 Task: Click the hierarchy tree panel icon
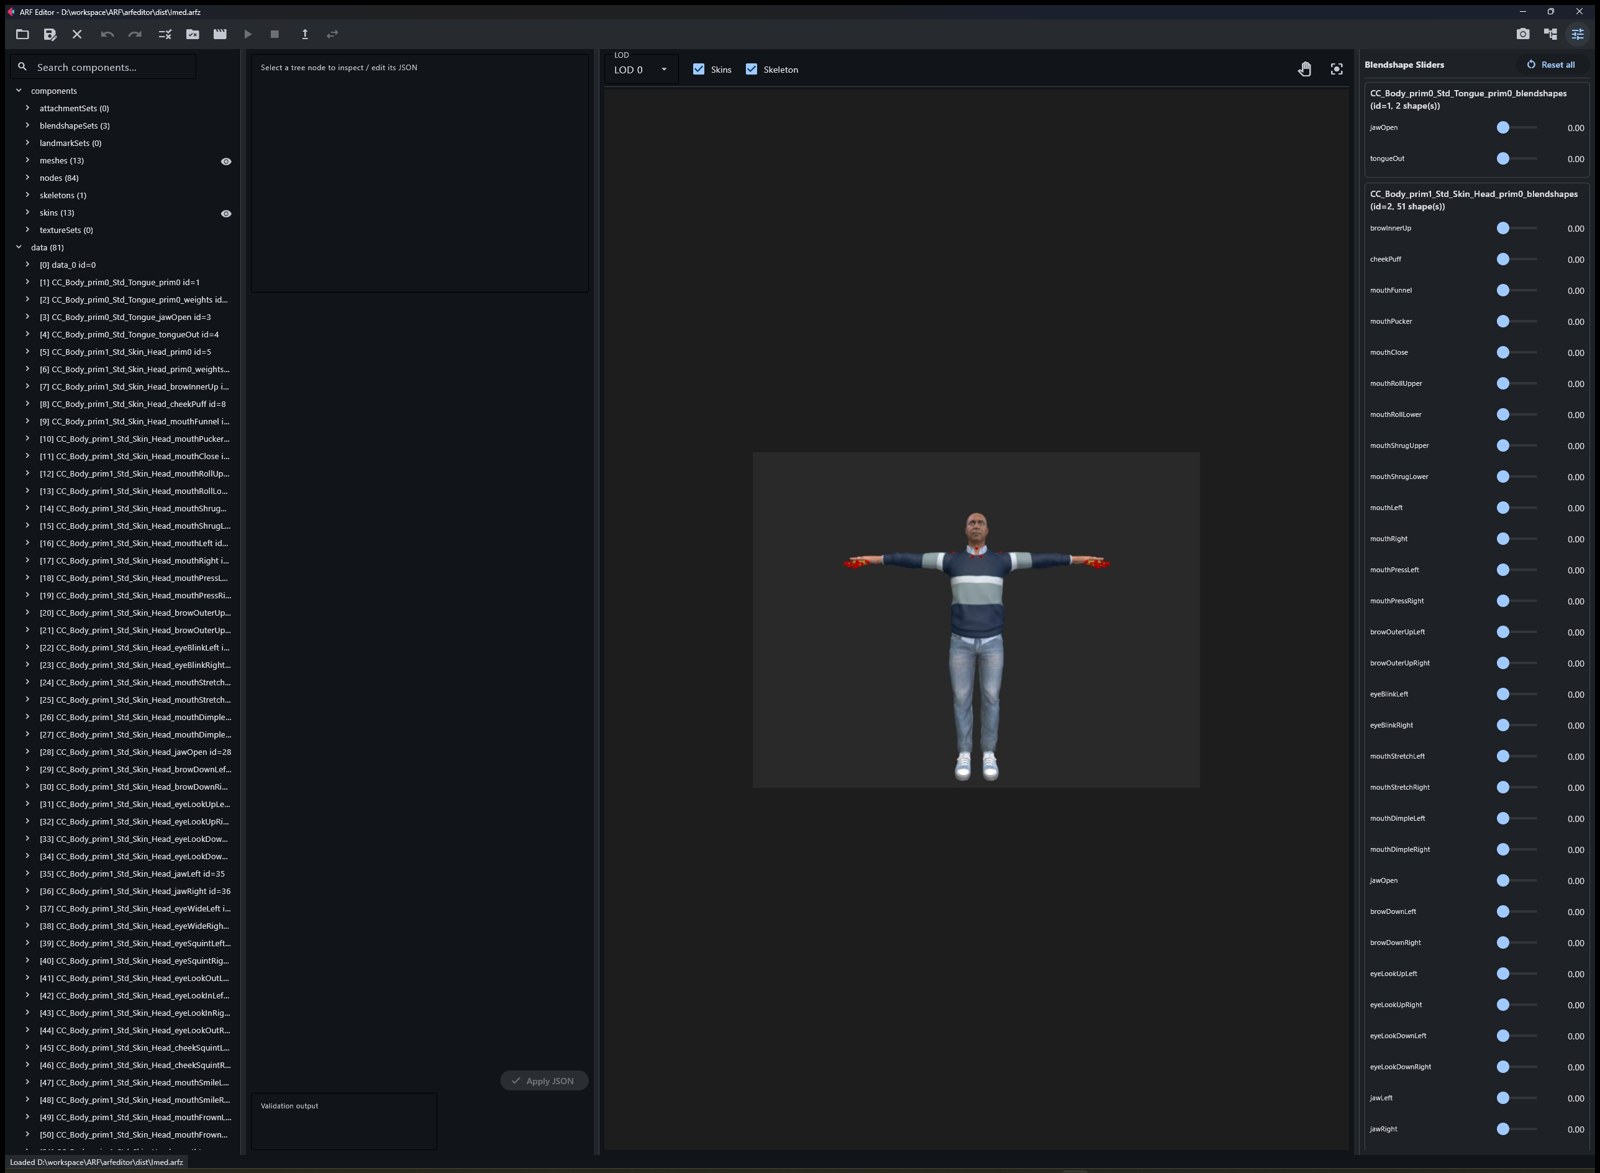[1550, 34]
